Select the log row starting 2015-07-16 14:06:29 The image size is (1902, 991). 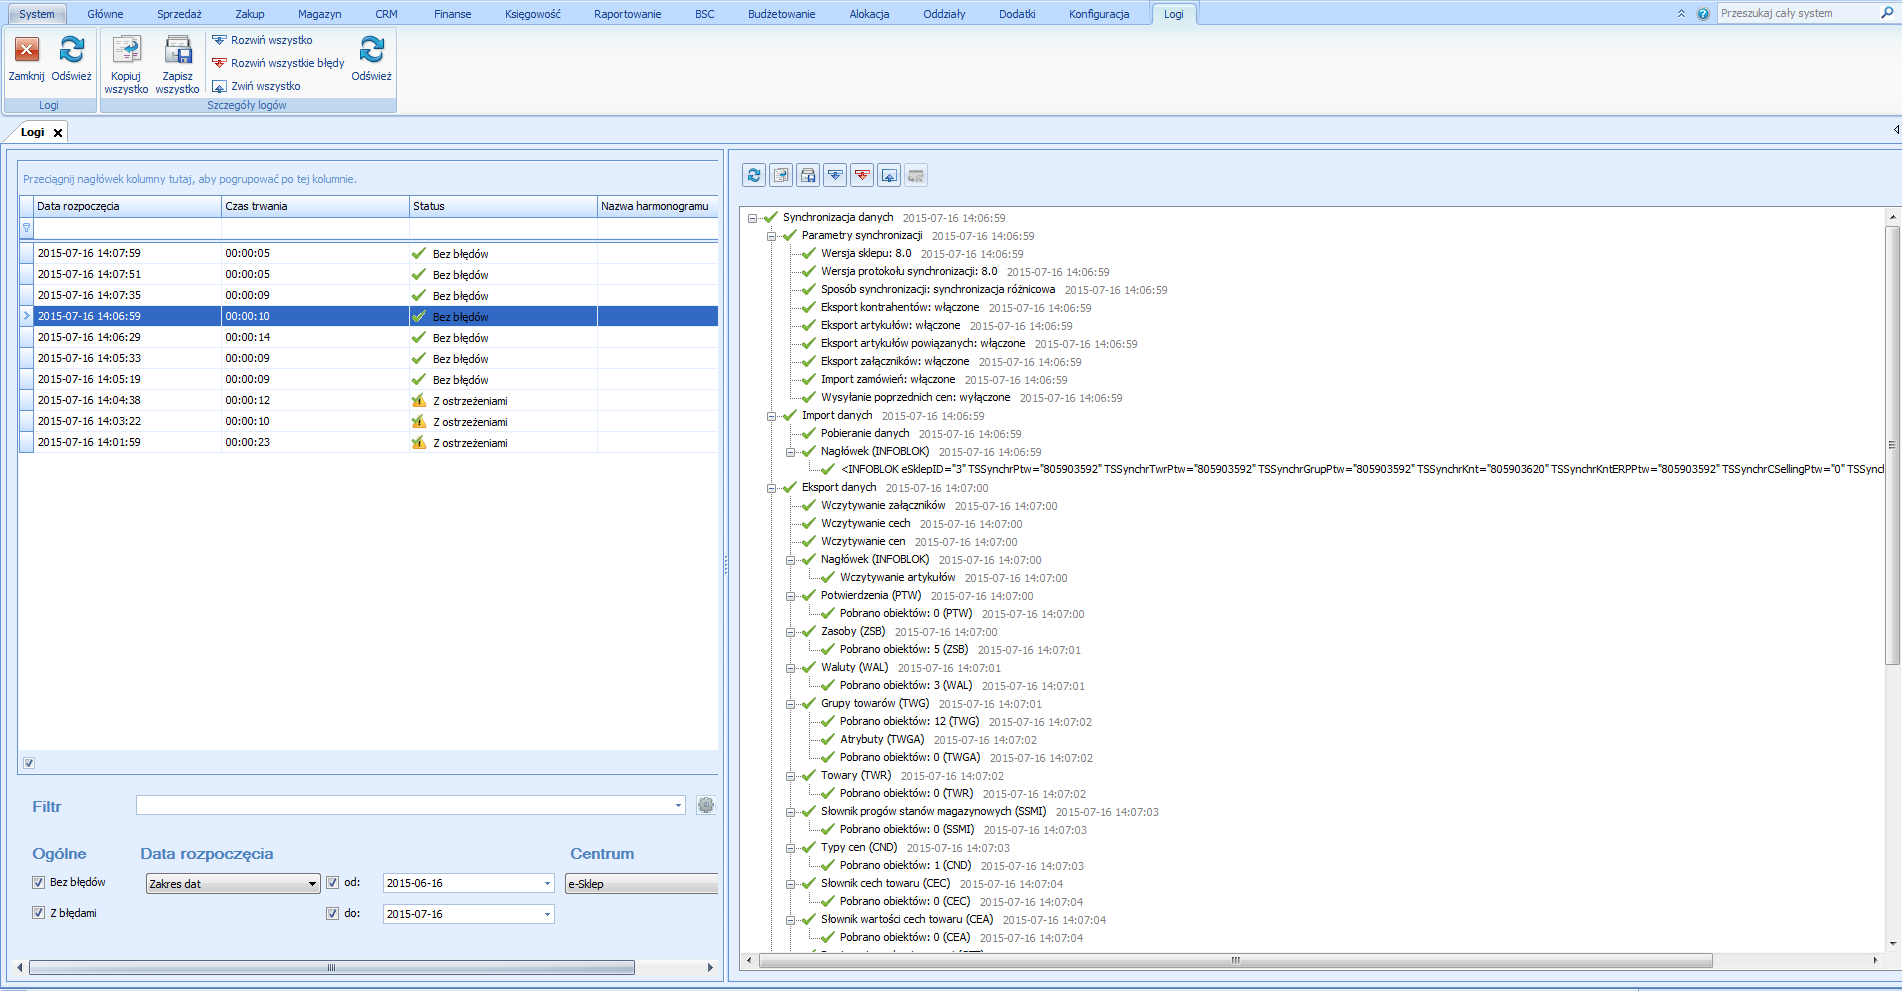tap(368, 337)
